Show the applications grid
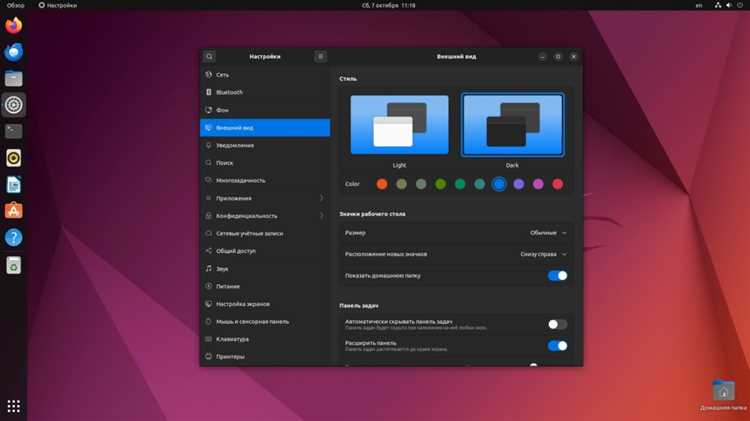The height and width of the screenshot is (421, 750). (13, 406)
